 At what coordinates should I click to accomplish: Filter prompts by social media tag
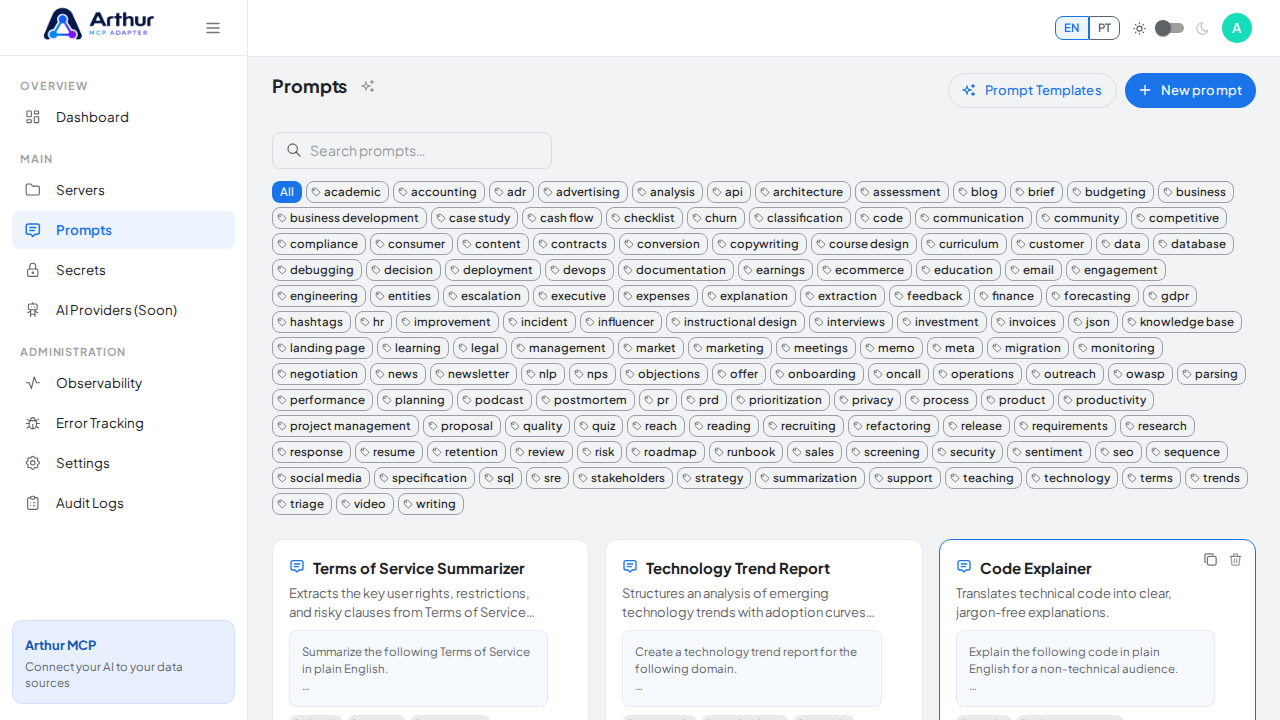[x=321, y=478]
